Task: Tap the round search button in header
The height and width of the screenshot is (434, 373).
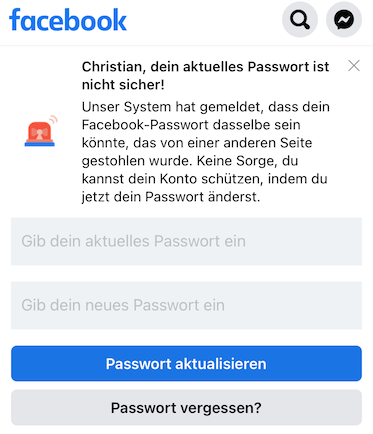Action: click(300, 20)
